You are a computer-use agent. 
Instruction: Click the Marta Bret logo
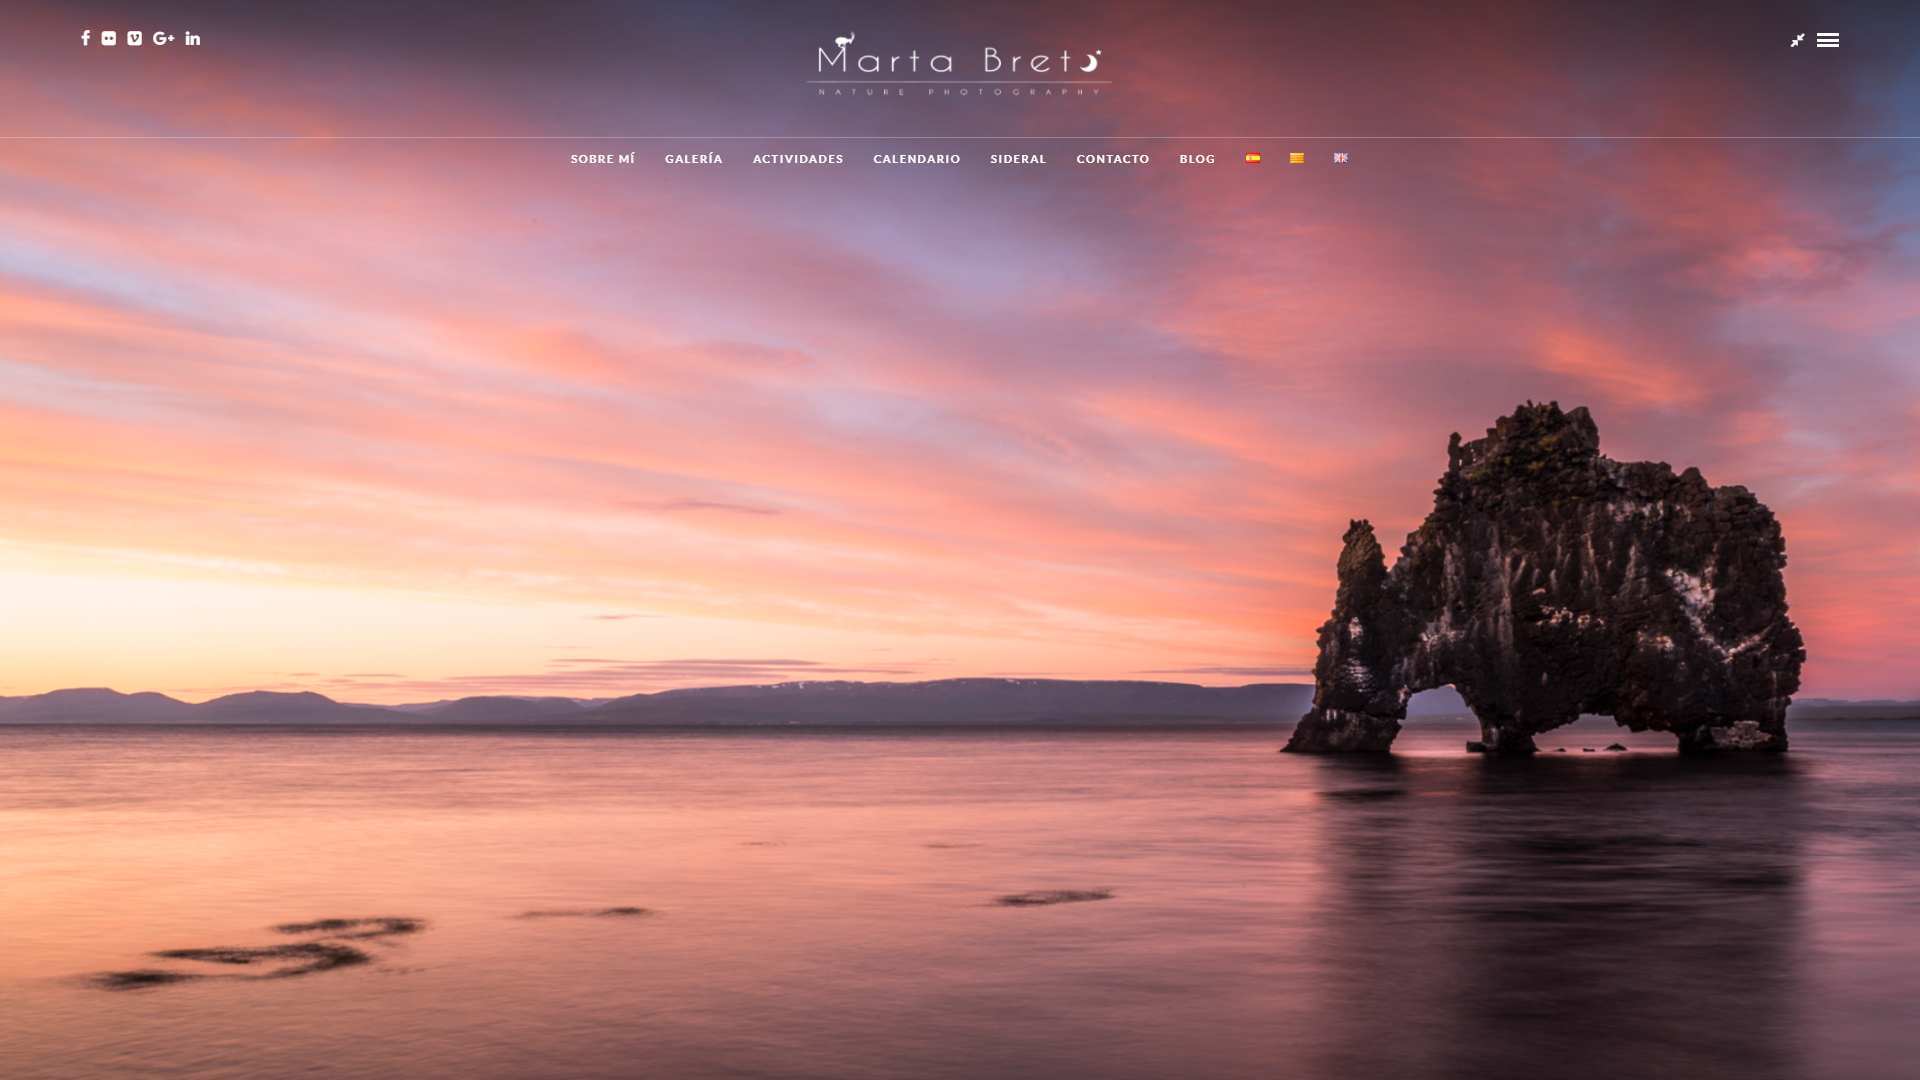[958, 58]
